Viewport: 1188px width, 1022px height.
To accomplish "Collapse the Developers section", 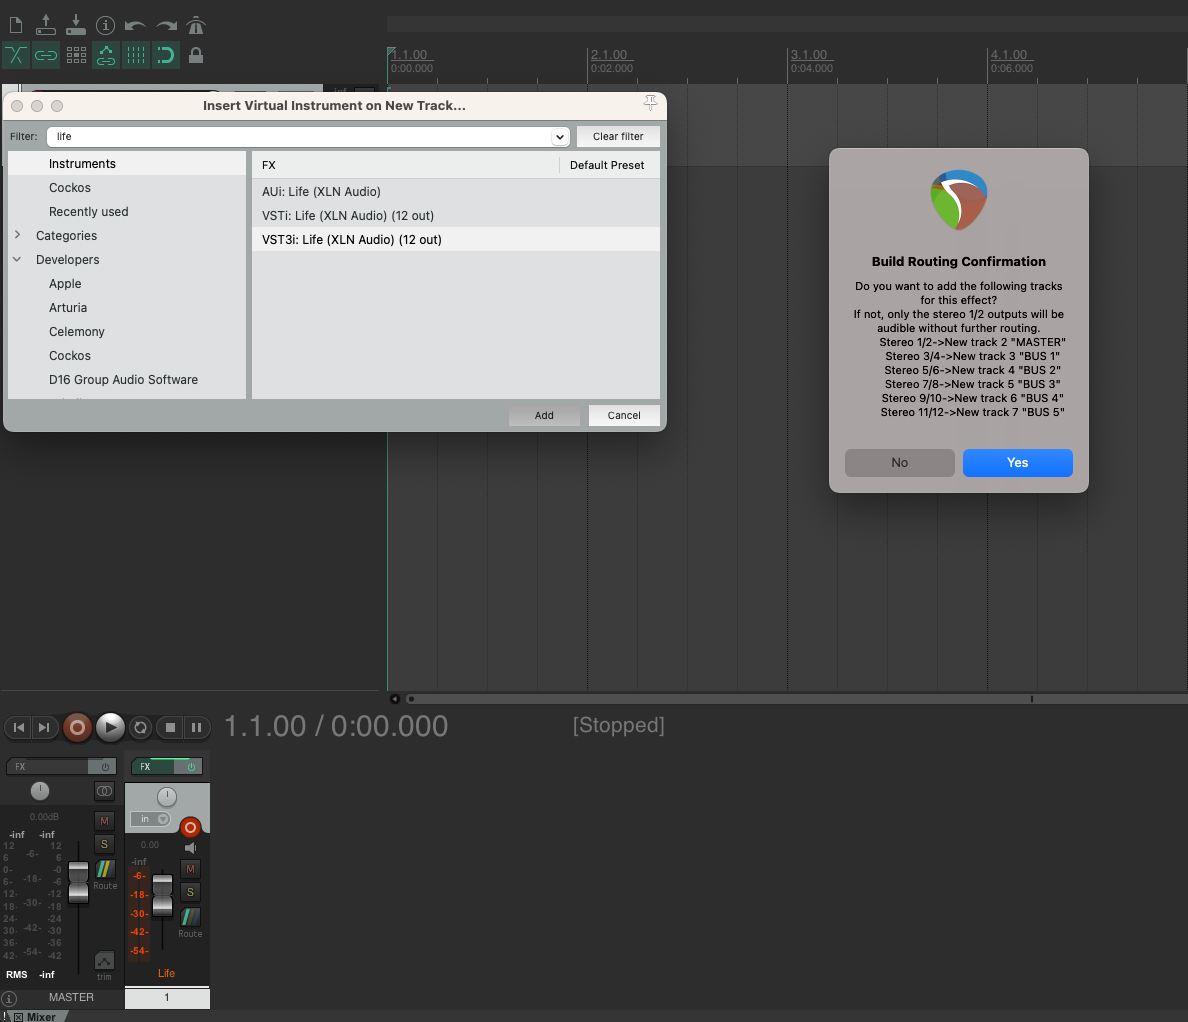I will click(18, 259).
